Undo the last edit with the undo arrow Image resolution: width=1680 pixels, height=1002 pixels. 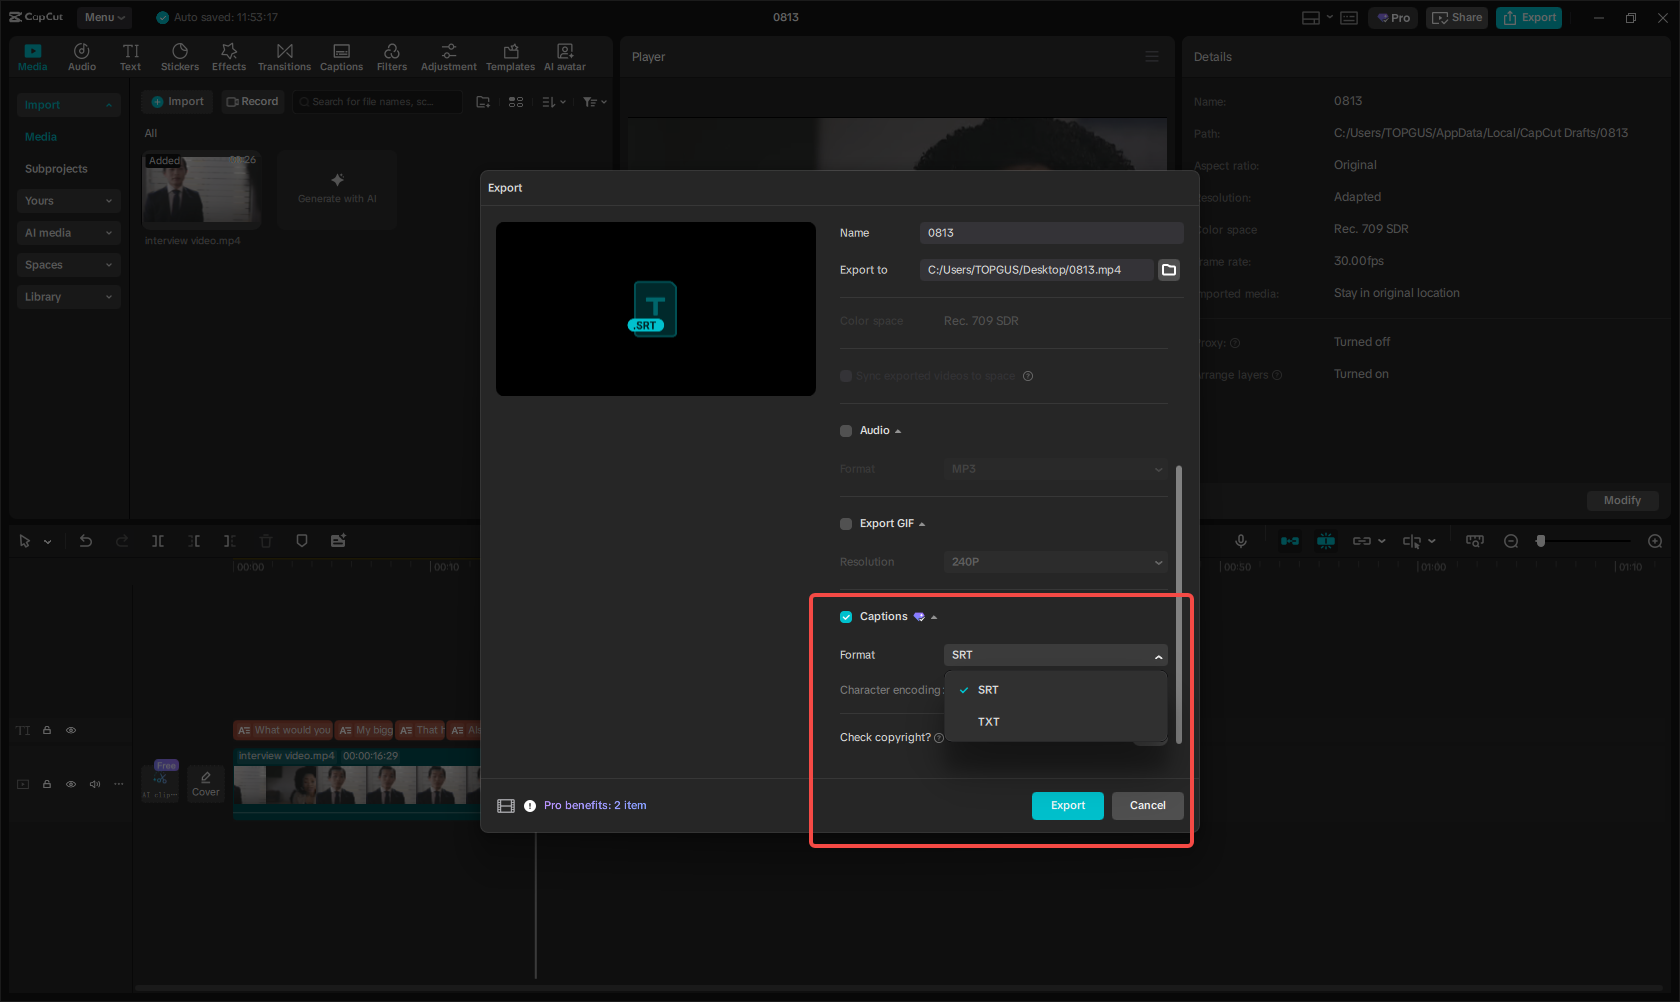coord(85,540)
